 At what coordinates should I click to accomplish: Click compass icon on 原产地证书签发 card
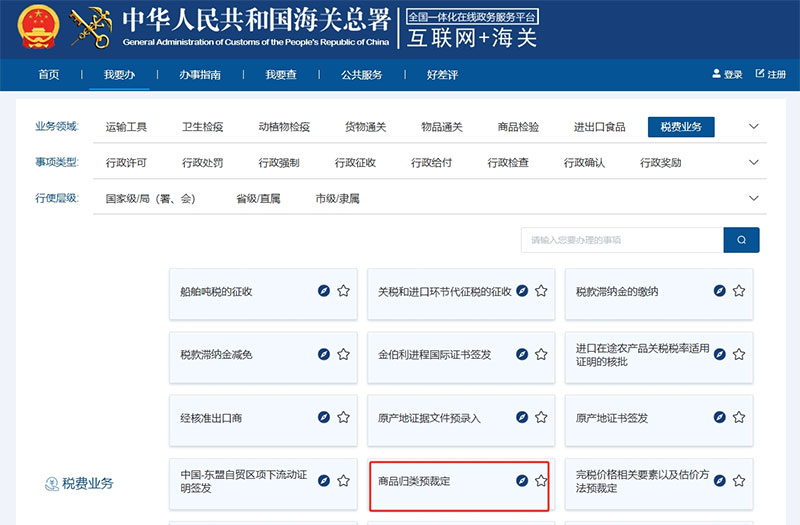719,418
